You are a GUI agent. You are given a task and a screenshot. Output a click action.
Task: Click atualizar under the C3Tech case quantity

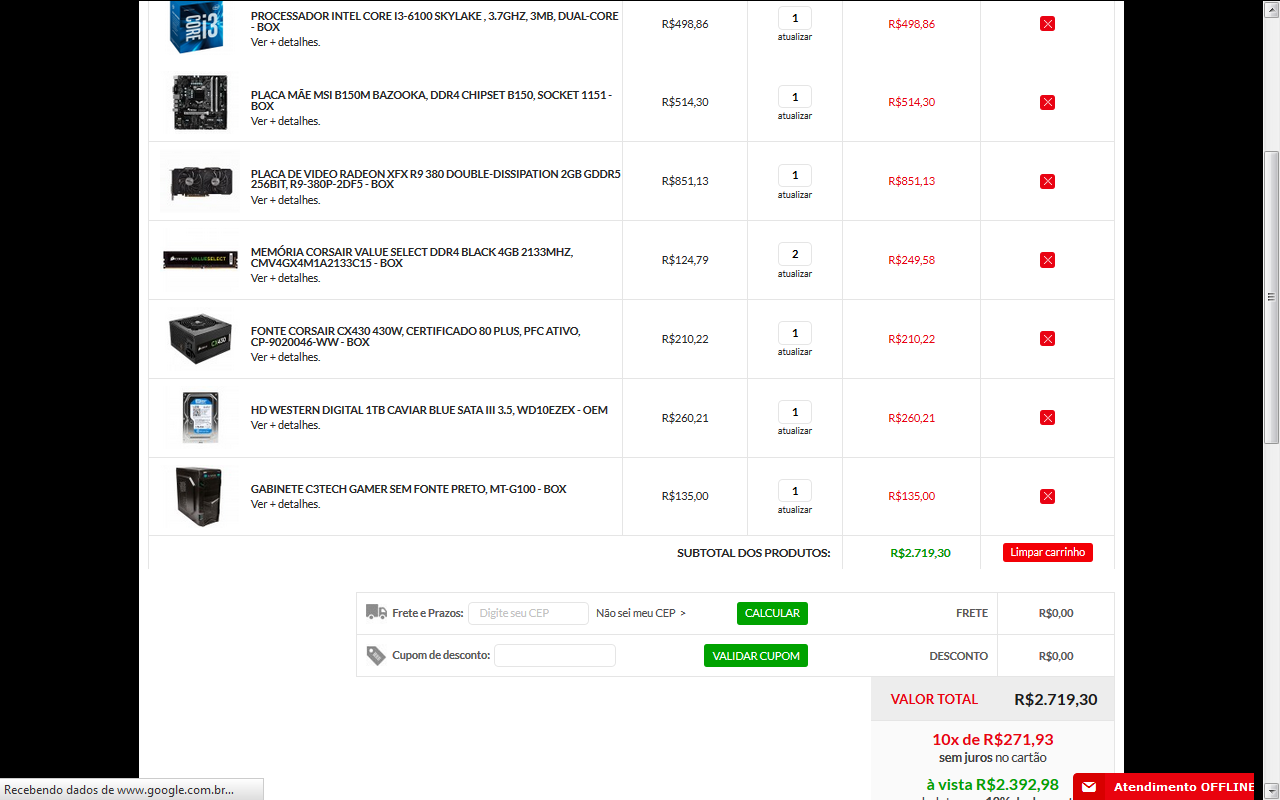tap(795, 510)
